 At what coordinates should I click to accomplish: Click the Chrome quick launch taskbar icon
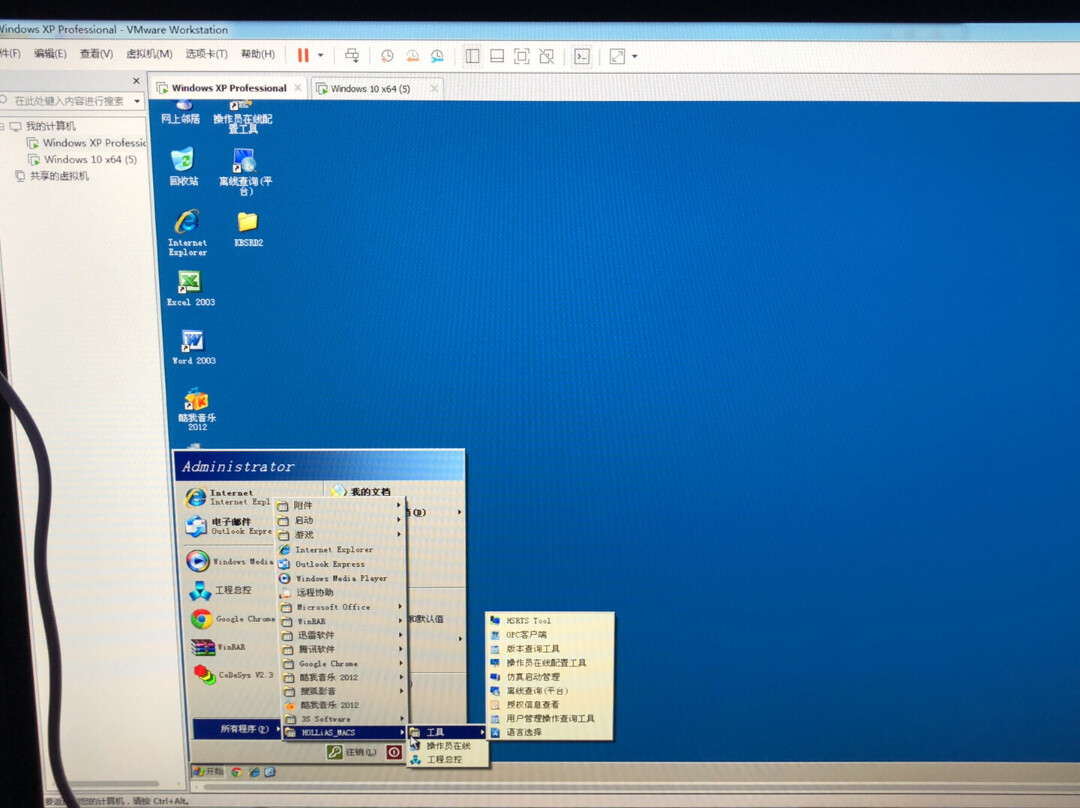point(236,772)
